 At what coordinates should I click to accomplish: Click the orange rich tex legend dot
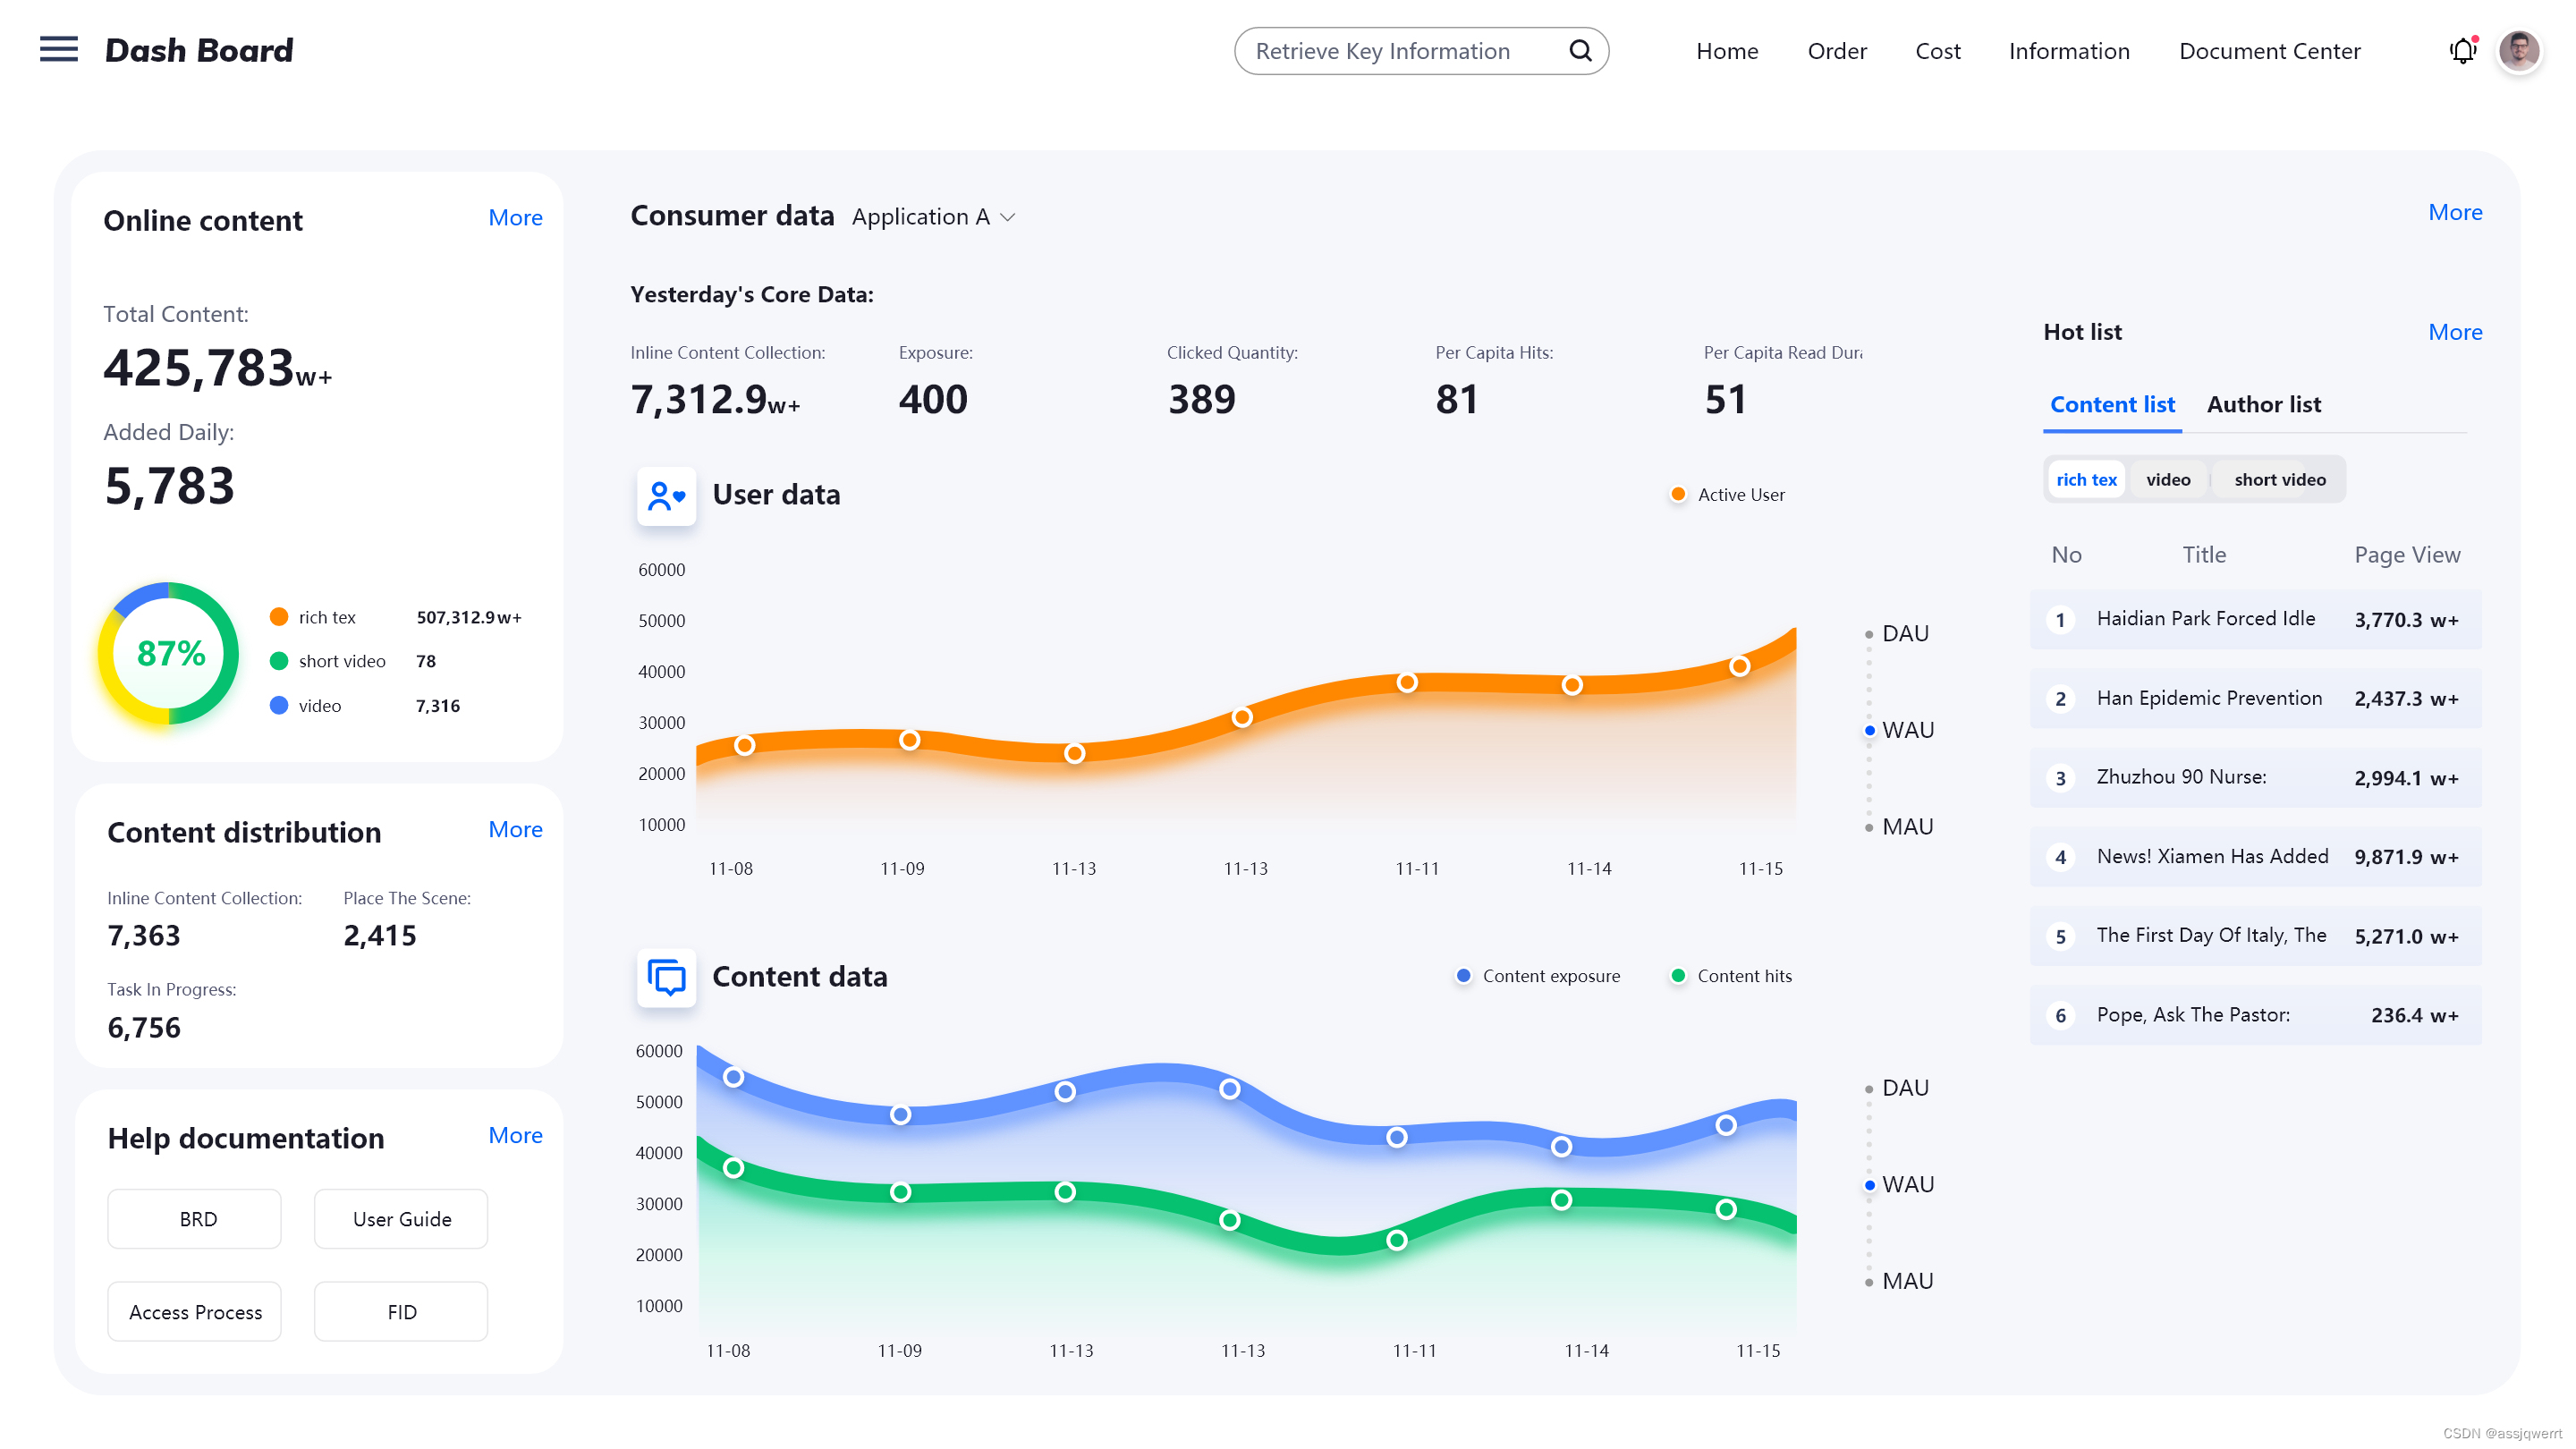point(279,617)
